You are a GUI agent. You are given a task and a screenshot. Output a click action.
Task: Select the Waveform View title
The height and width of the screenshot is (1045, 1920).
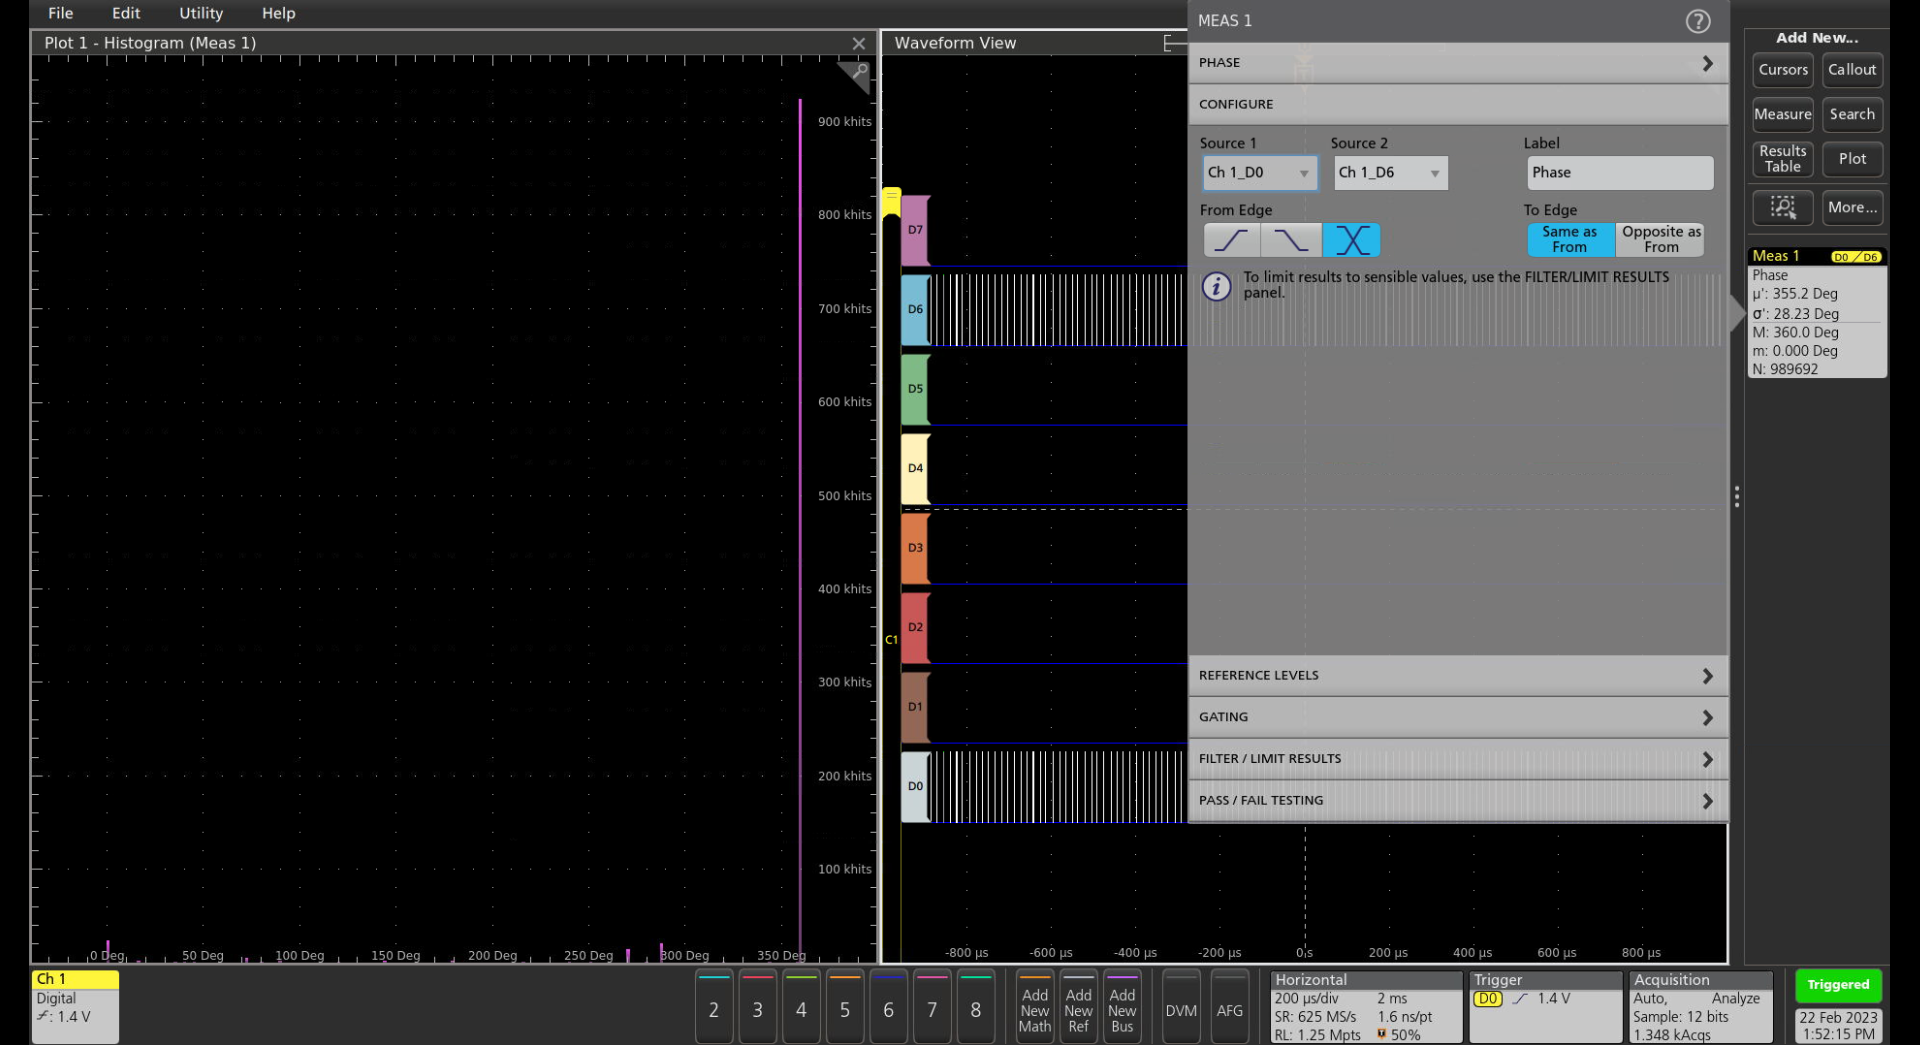[955, 43]
